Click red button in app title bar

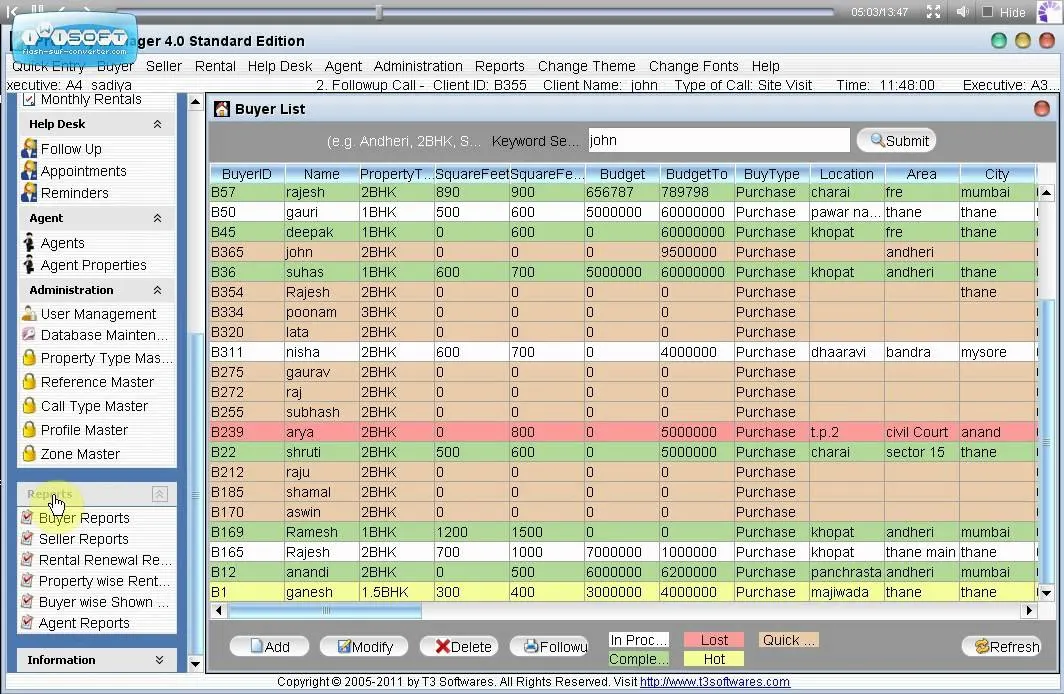coord(1046,41)
